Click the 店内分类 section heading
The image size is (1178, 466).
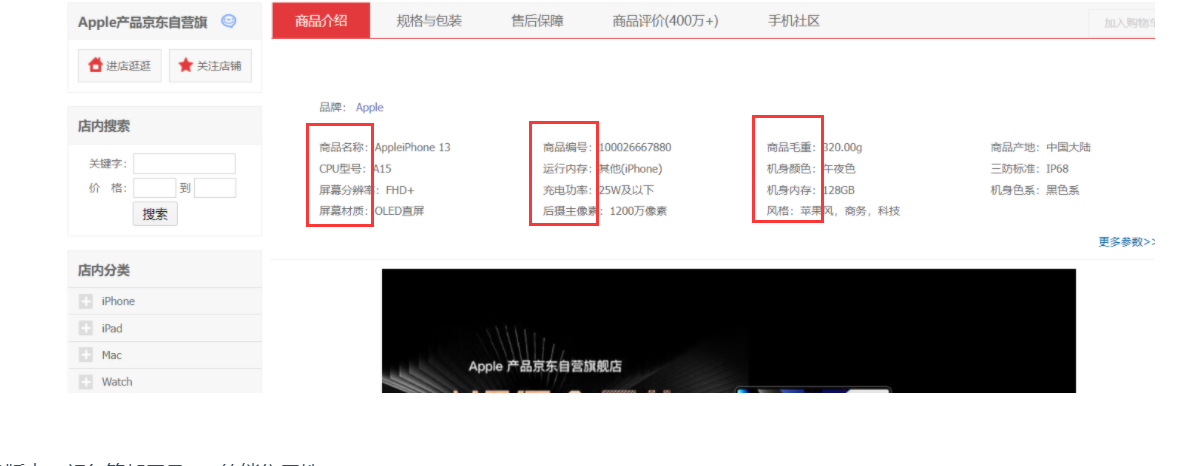point(104,270)
